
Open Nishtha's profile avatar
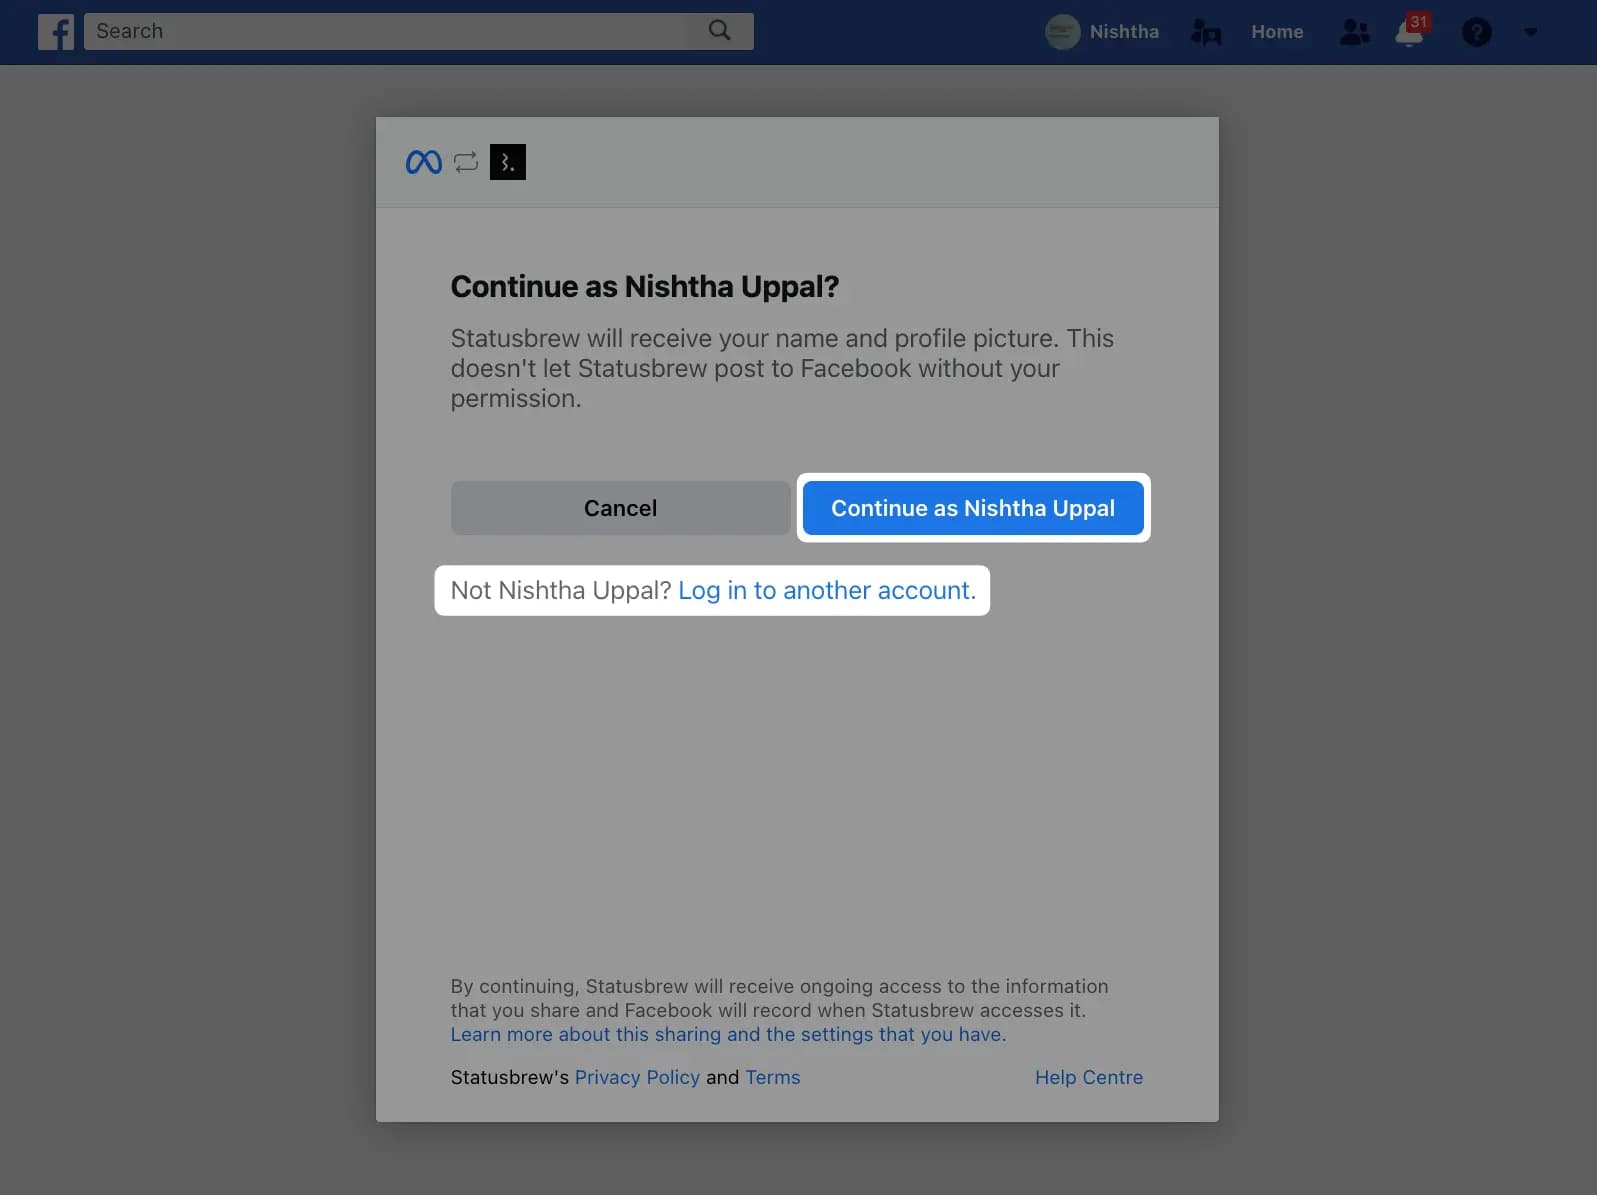1062,32
